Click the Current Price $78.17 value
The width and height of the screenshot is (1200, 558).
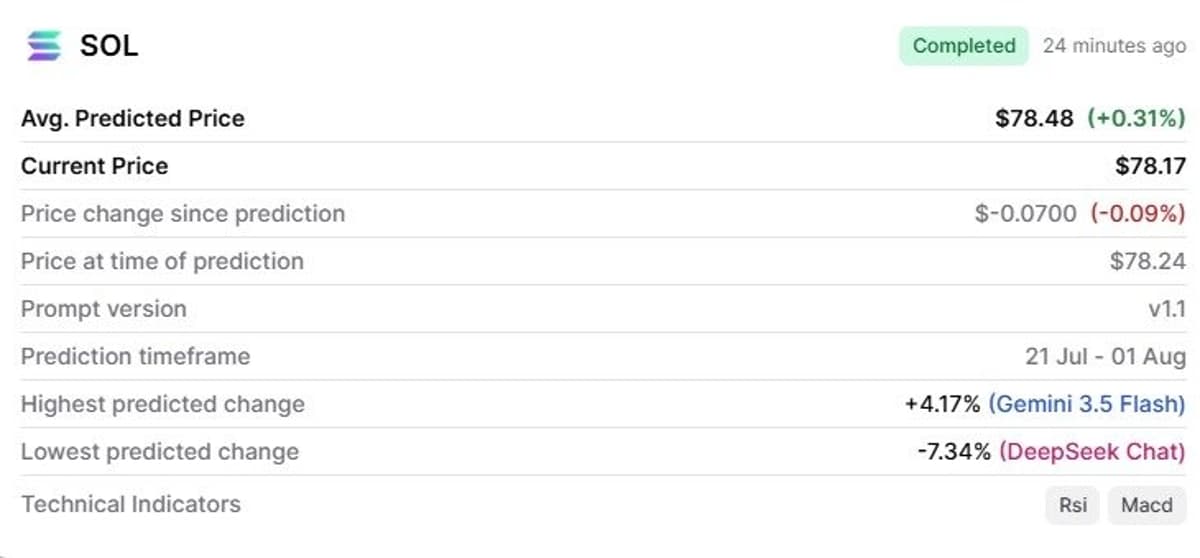pyautogui.click(x=1150, y=166)
